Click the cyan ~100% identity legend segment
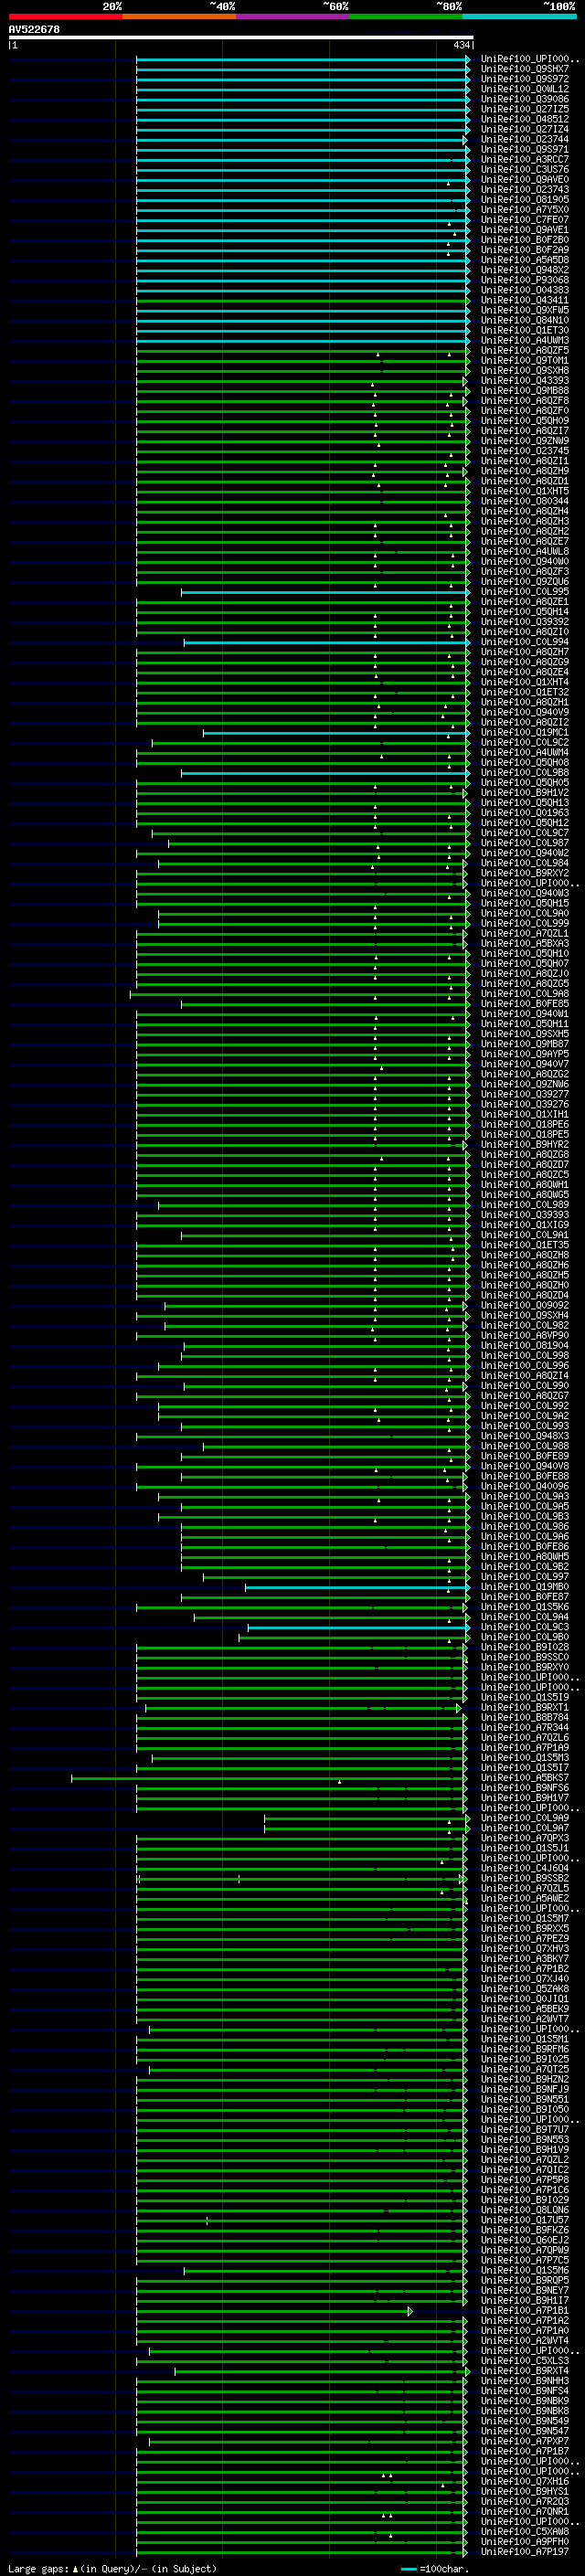The width and height of the screenshot is (585, 2576). 519,16
